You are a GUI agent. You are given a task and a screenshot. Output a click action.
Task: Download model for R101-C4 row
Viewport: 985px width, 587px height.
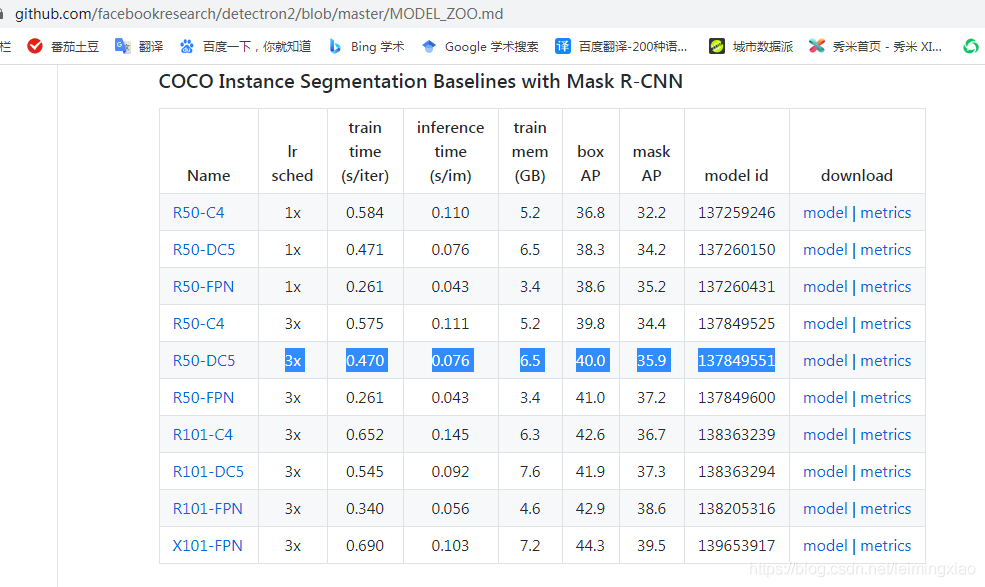(825, 434)
